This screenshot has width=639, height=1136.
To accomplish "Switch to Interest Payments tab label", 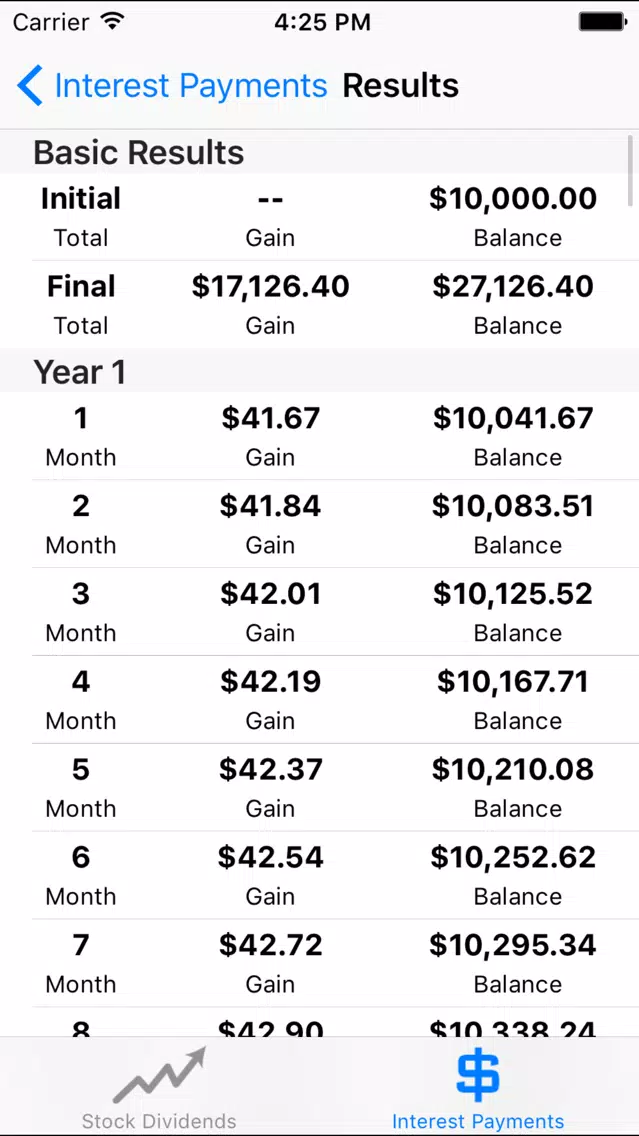I will coord(477,1121).
